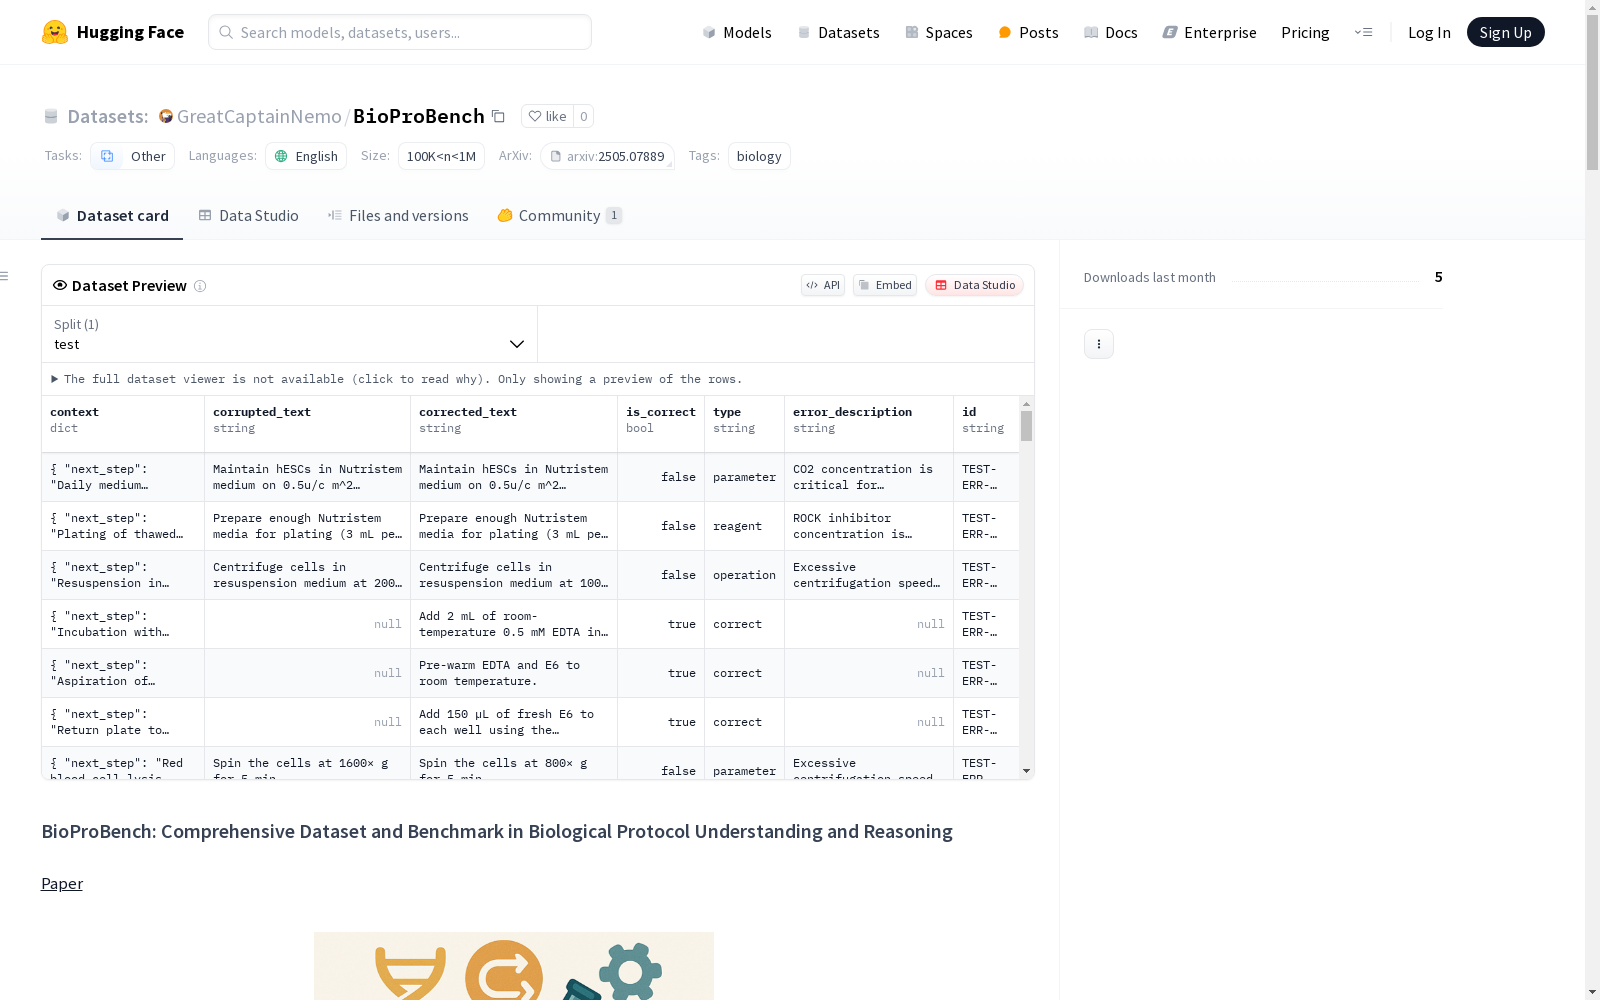
Task: Open the Models page
Action: pyautogui.click(x=737, y=32)
